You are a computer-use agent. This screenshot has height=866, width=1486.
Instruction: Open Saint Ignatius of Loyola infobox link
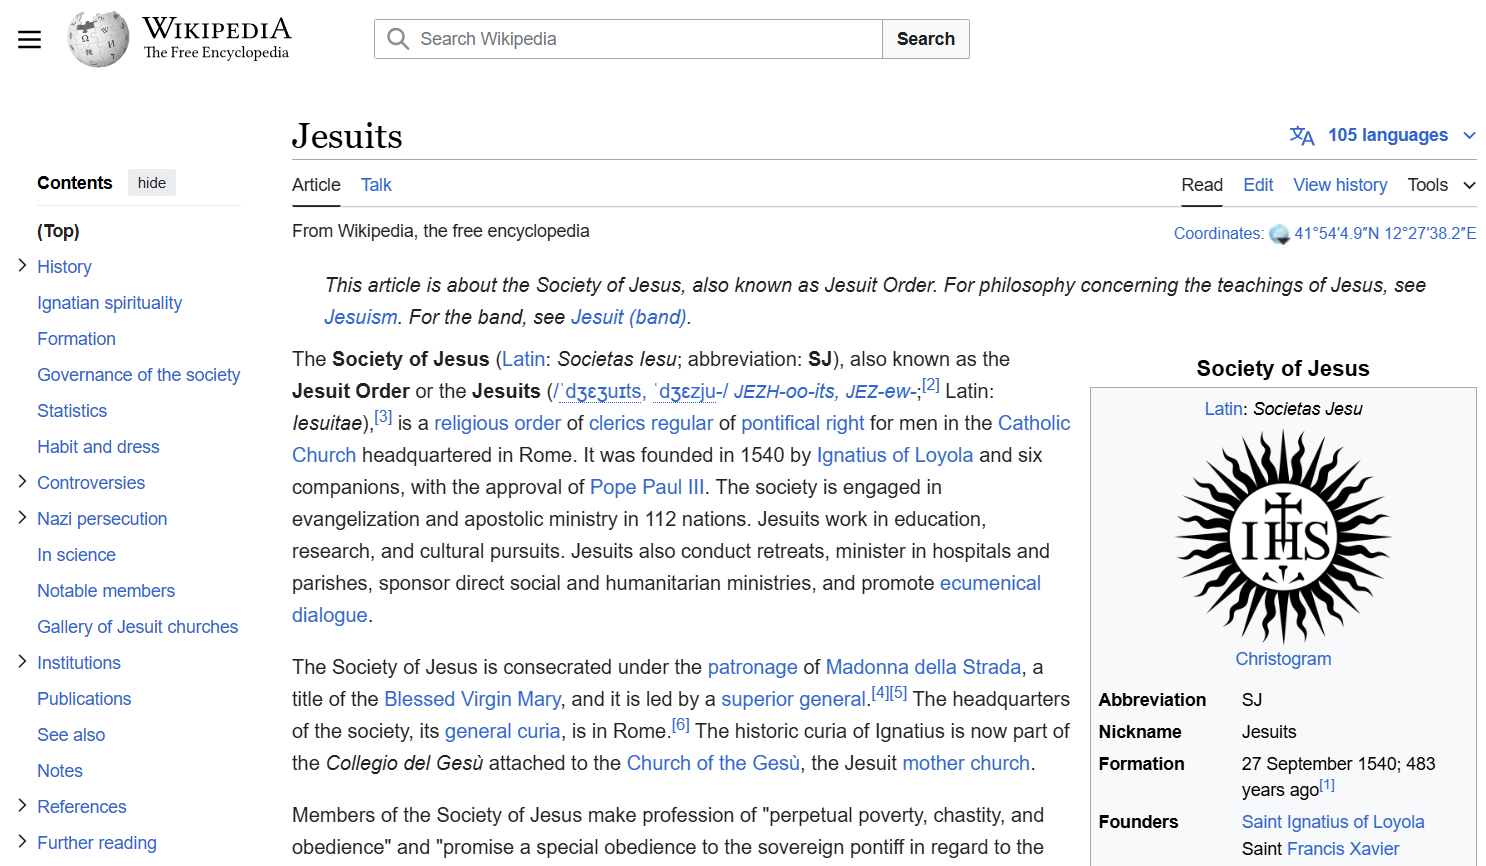point(1333,822)
